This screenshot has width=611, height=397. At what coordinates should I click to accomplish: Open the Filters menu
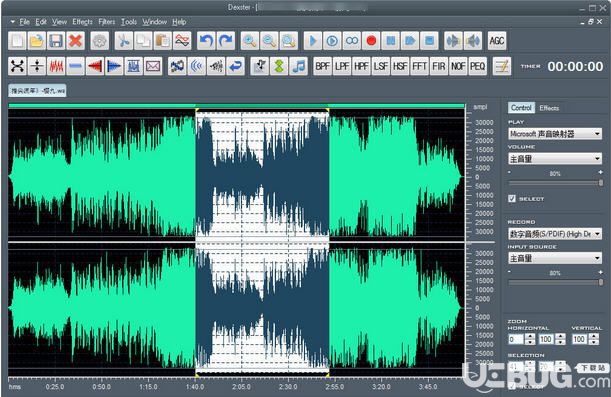pyautogui.click(x=107, y=22)
